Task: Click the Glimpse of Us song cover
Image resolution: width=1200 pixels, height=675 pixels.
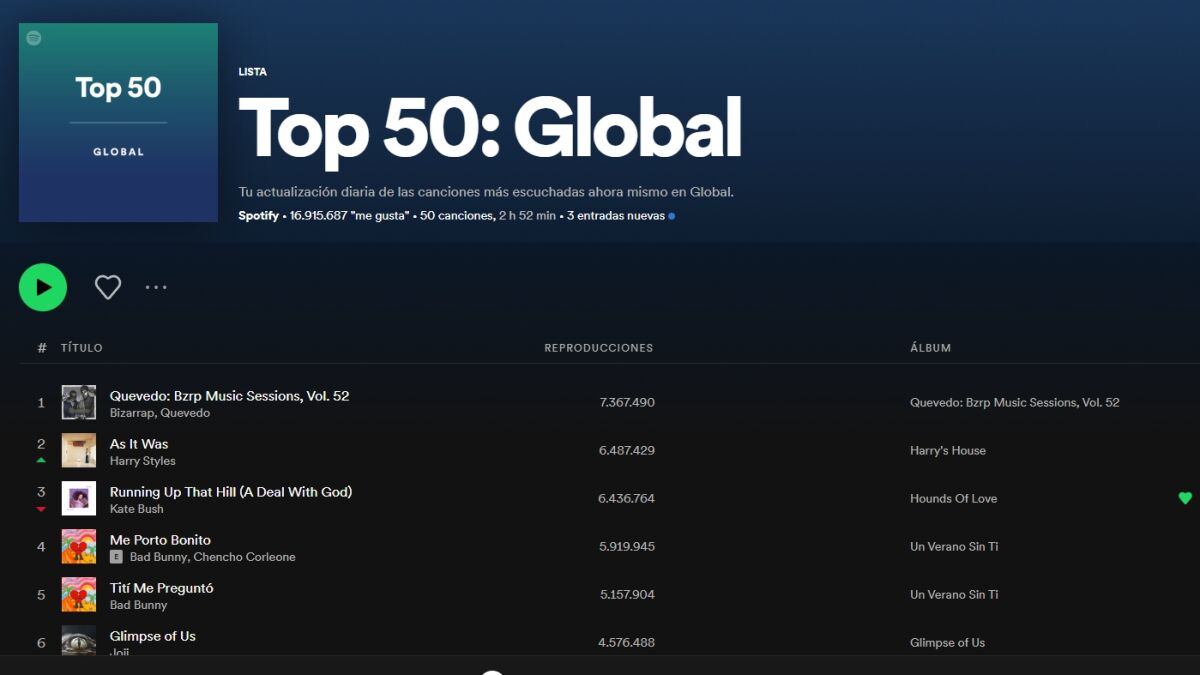Action: point(79,640)
